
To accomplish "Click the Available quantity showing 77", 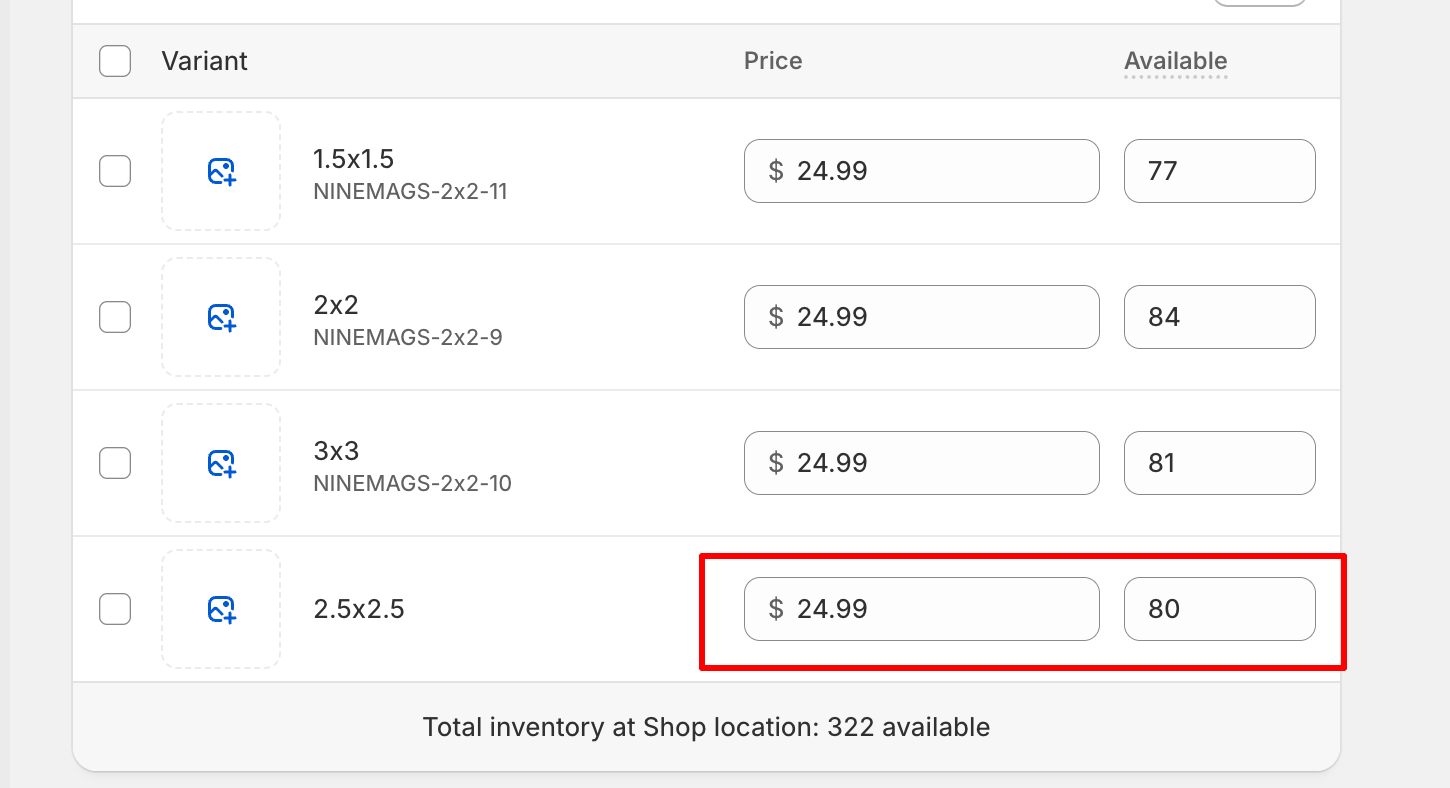I will [1218, 171].
